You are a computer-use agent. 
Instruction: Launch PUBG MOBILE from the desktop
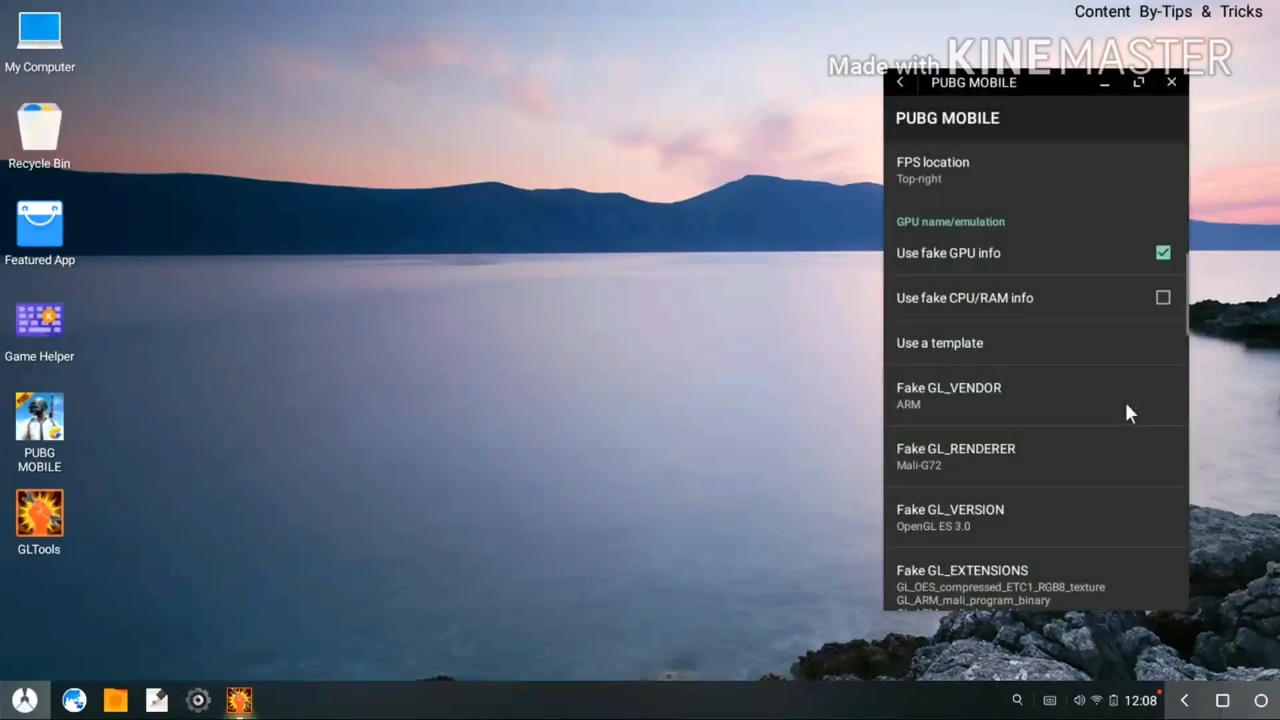tap(40, 432)
